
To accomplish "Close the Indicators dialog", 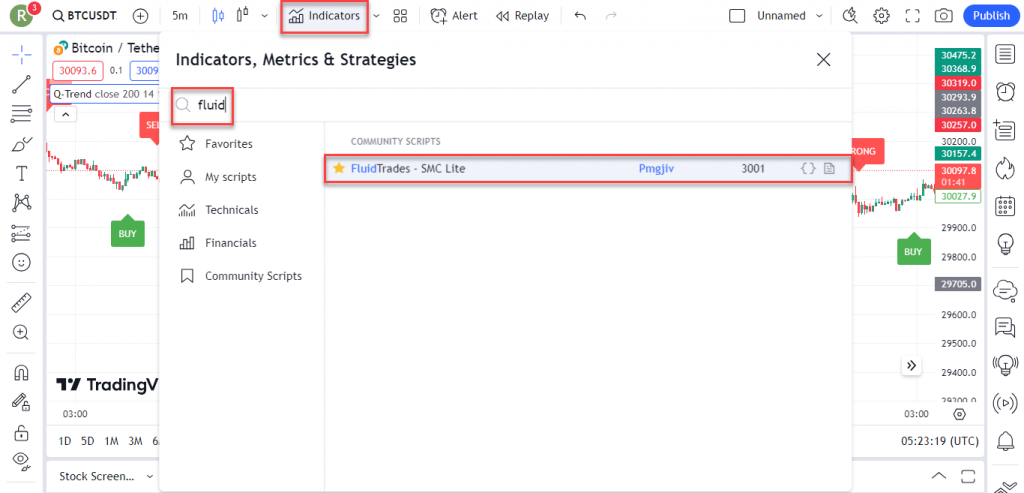I will tap(824, 60).
